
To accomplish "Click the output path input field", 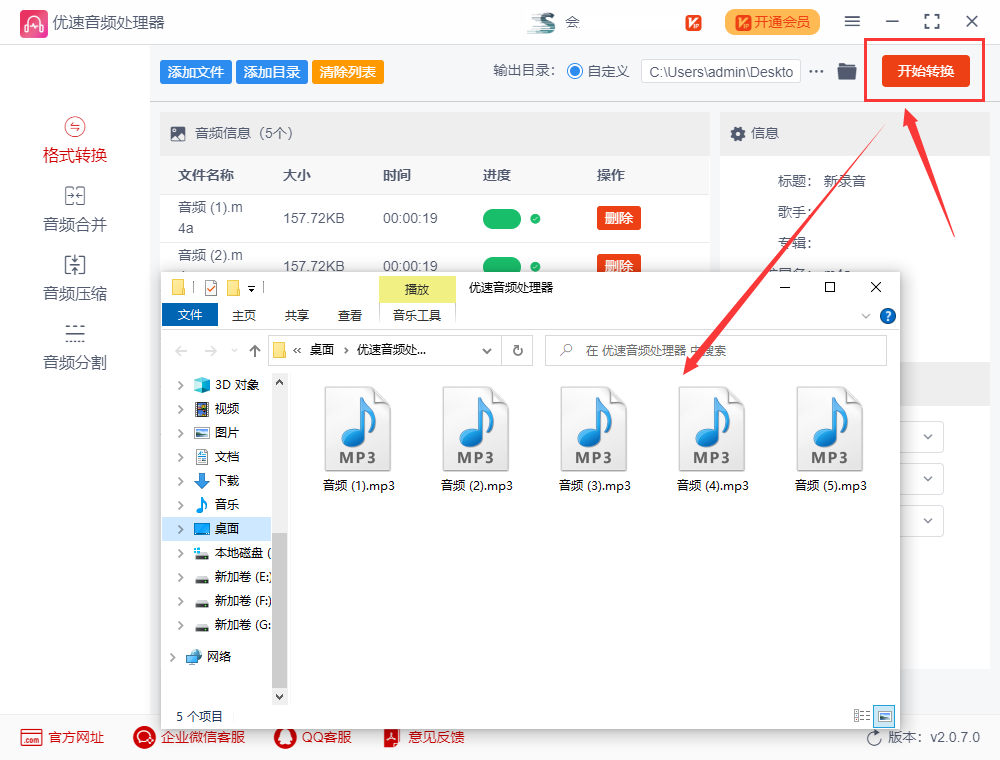I will (721, 71).
